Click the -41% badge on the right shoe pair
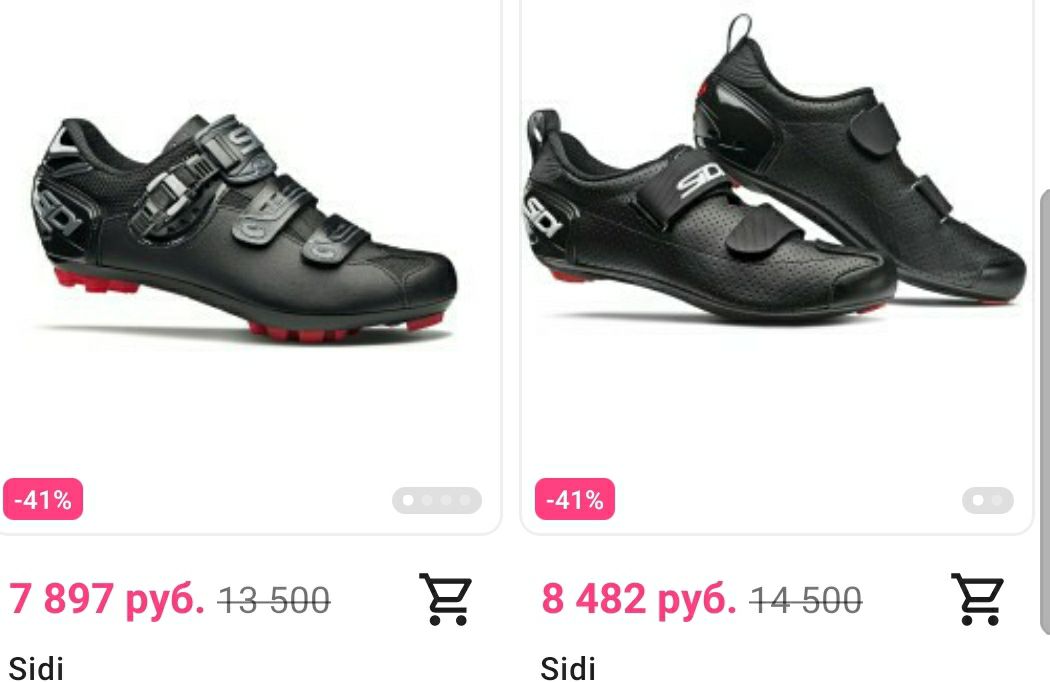Screen dimensions: 1050x682 click(575, 499)
